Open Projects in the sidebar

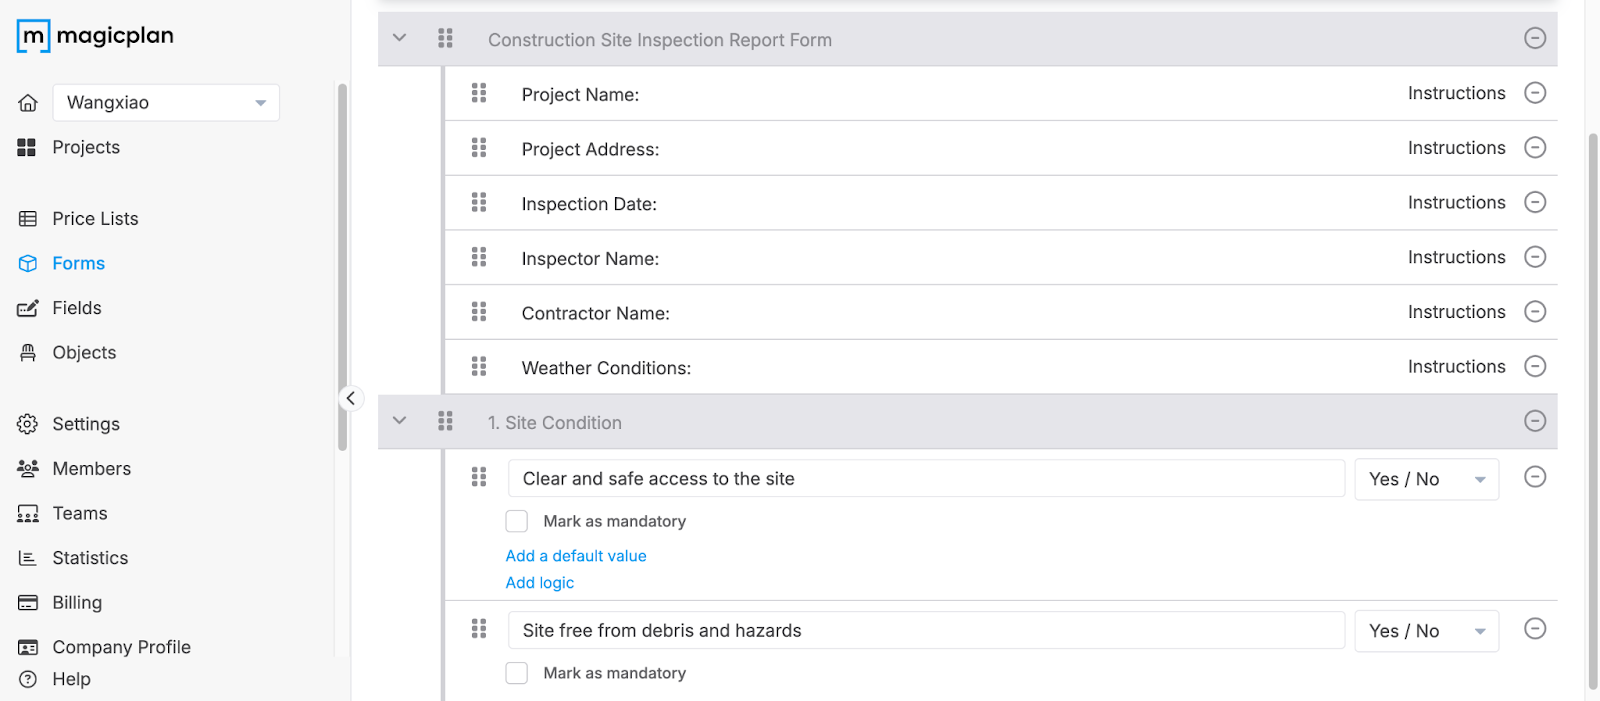pyautogui.click(x=86, y=147)
